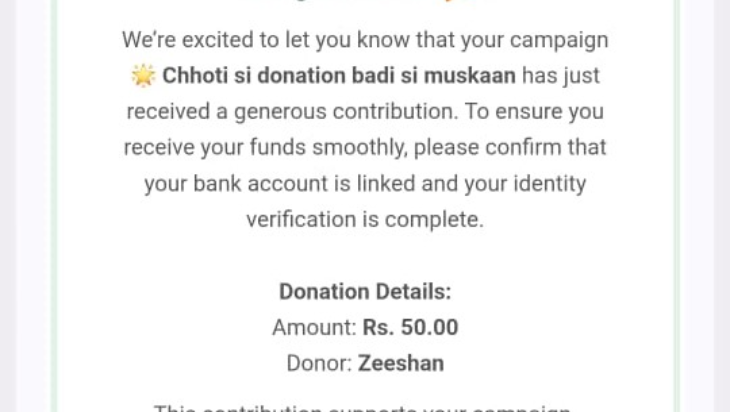Viewport: 730px width, 412px height.
Task: Click the line starting 'We're excited to let you know'
Action: pyautogui.click(x=365, y=40)
